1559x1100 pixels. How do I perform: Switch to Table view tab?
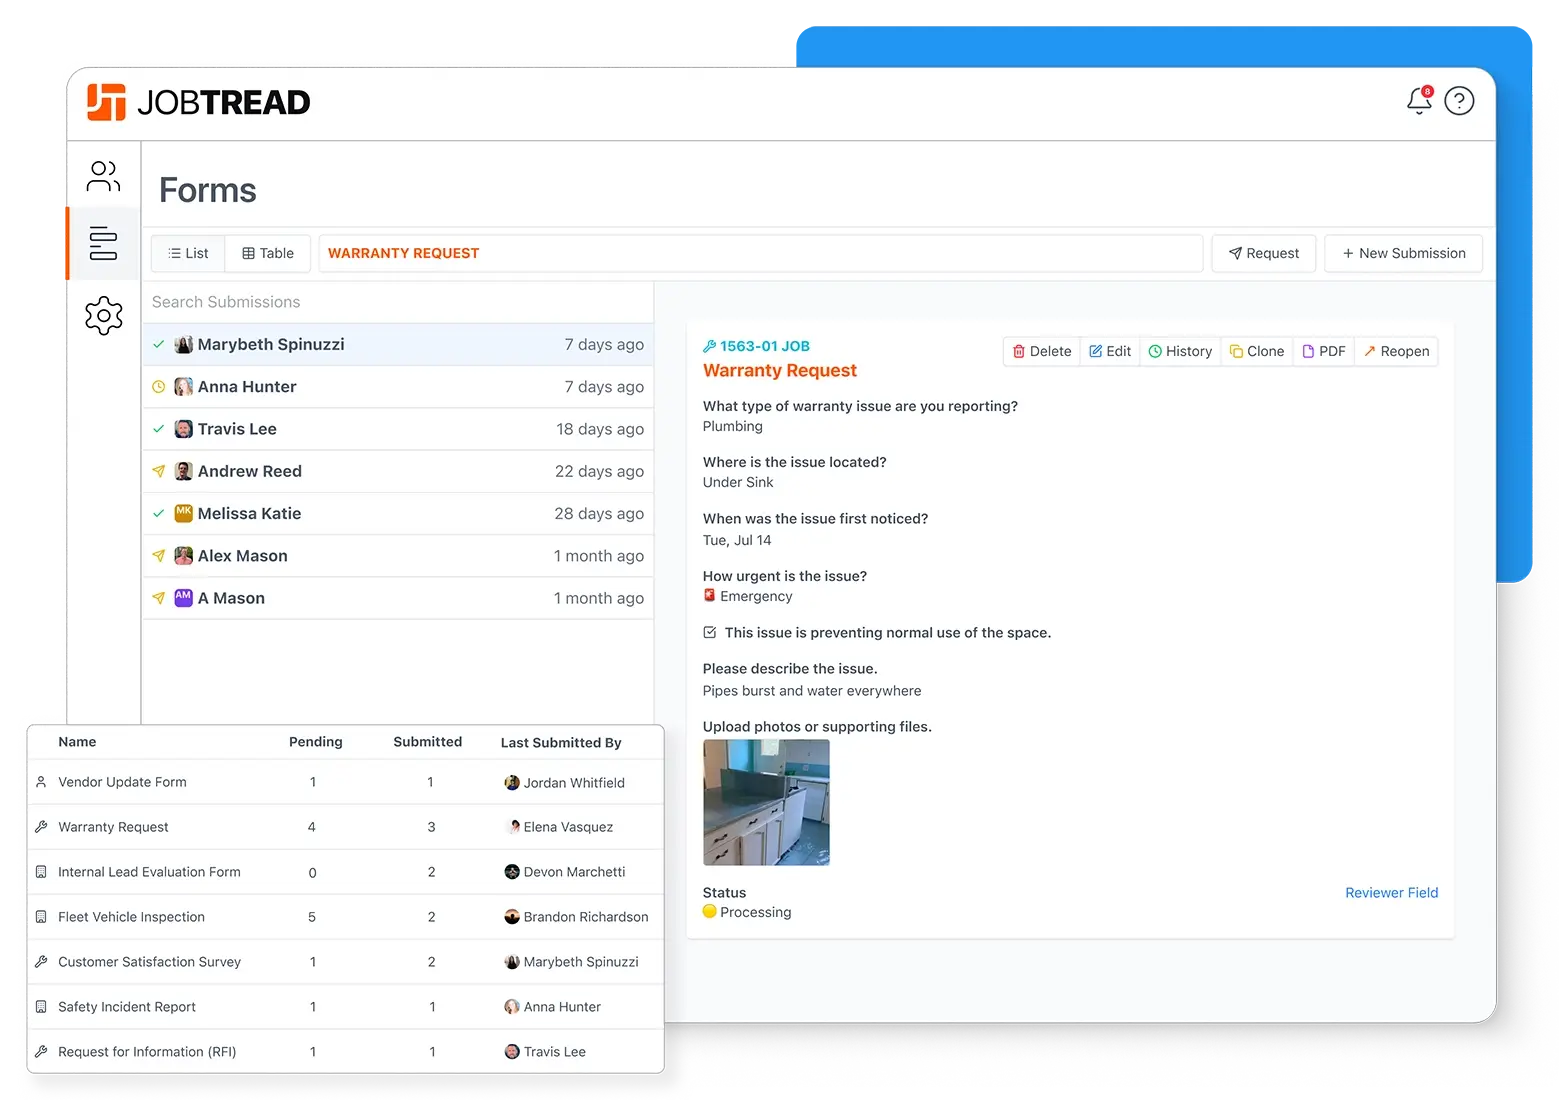[268, 253]
